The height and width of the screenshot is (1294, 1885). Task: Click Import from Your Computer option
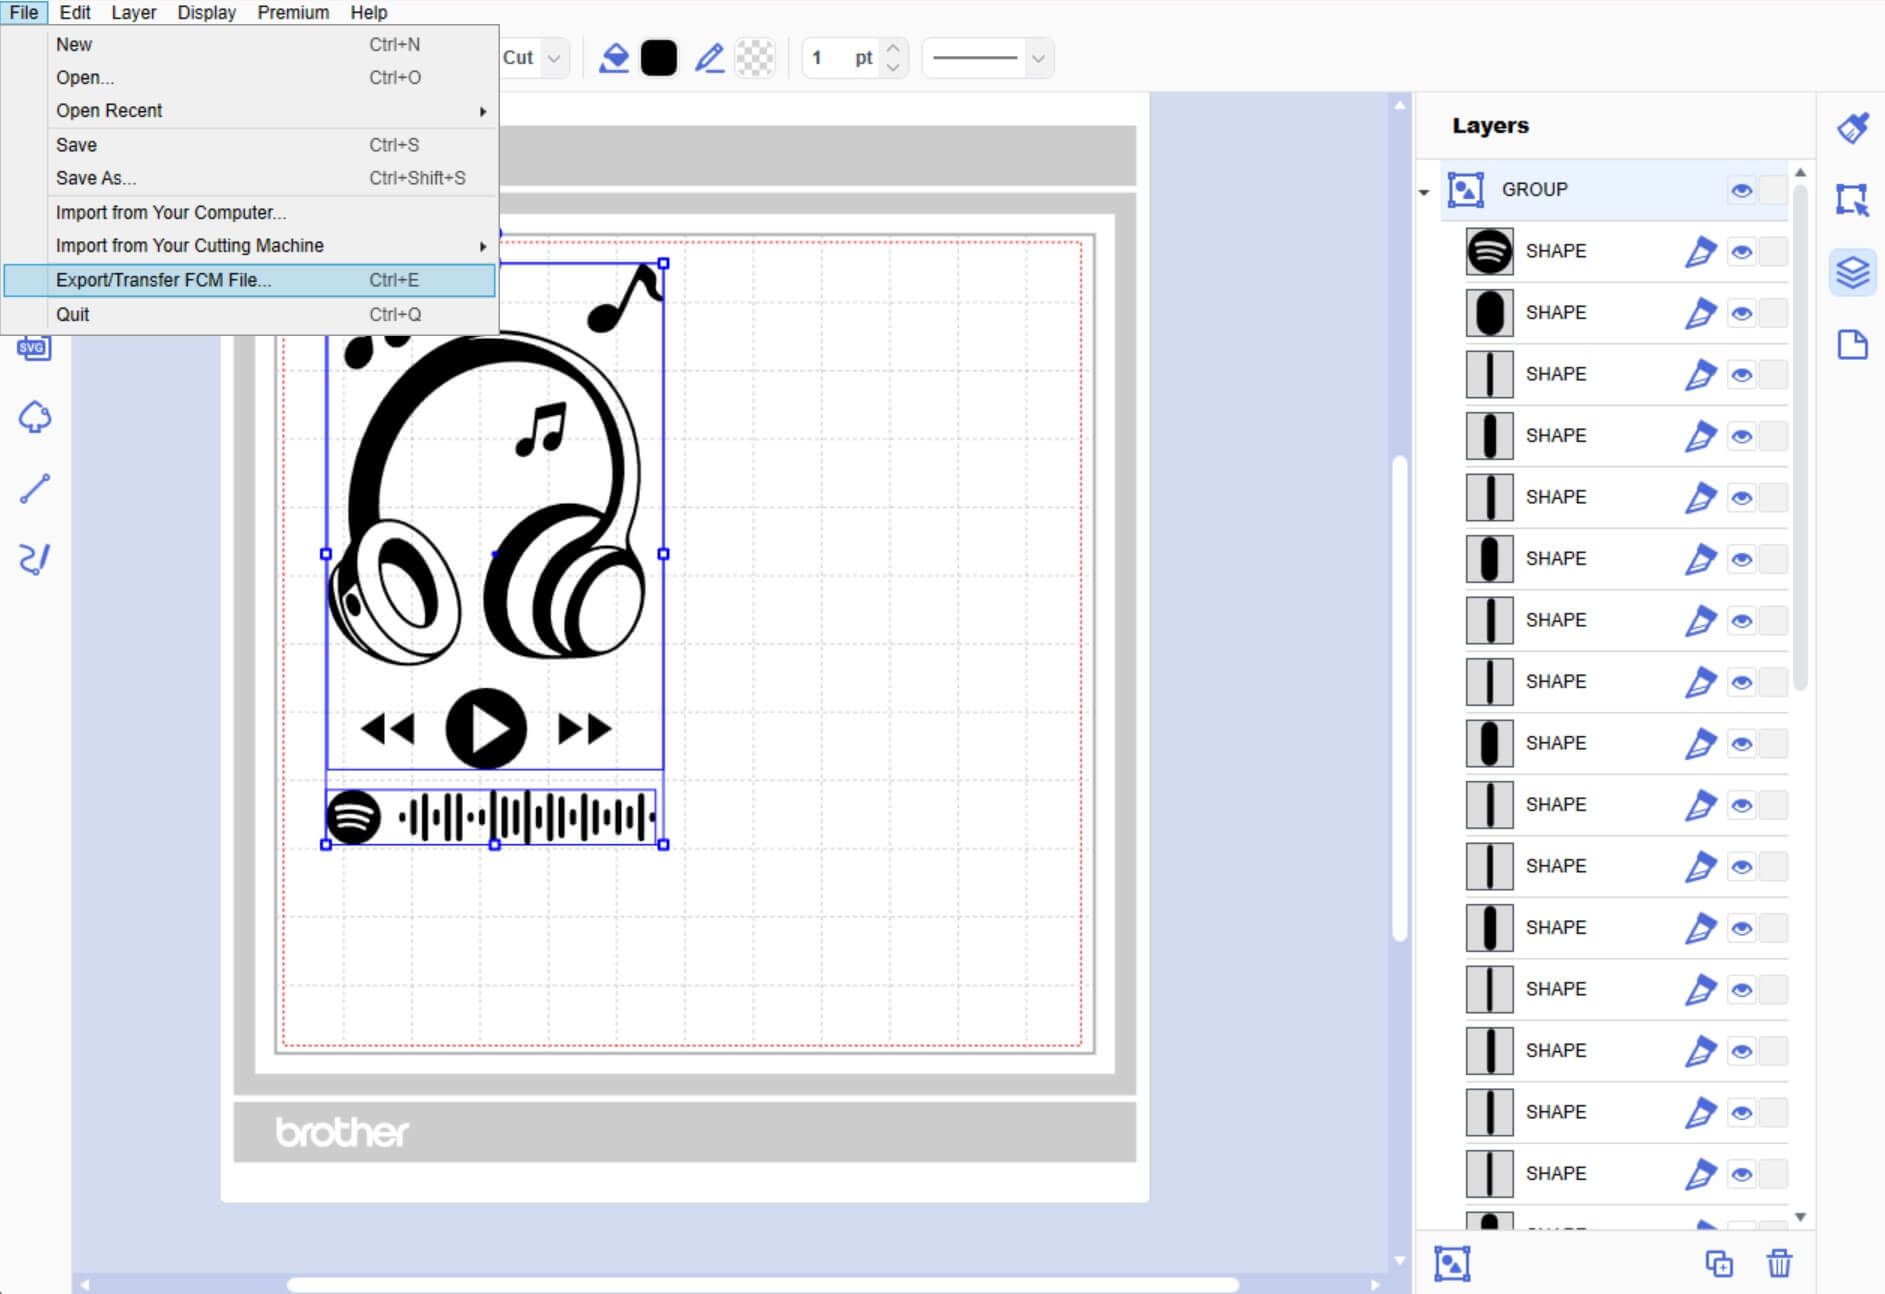(x=171, y=213)
